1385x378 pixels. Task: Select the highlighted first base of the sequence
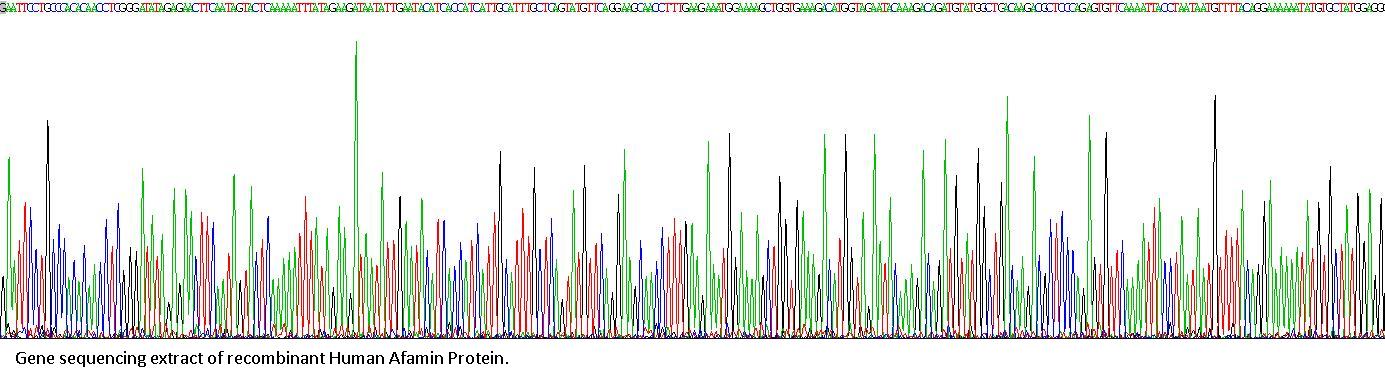[x=3, y=7]
